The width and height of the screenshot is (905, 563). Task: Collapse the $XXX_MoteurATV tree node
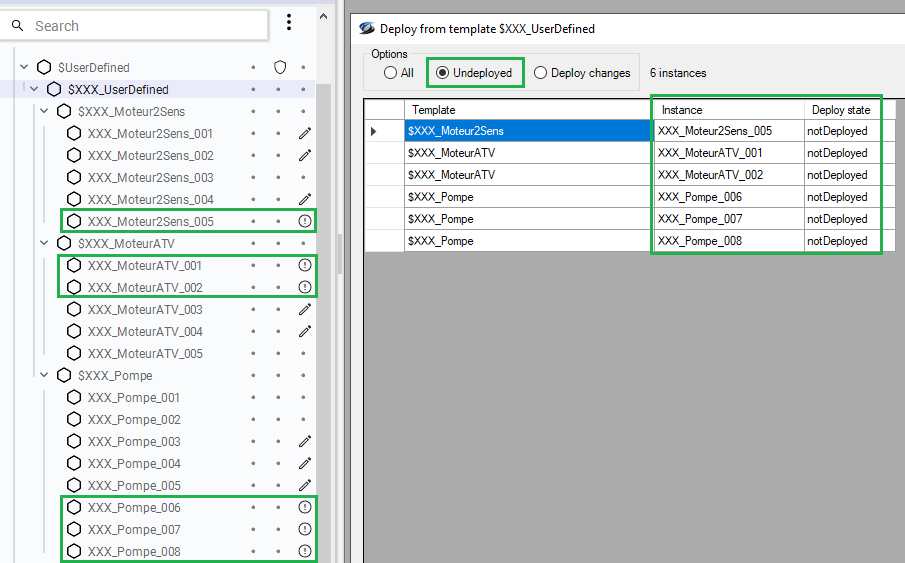[44, 243]
